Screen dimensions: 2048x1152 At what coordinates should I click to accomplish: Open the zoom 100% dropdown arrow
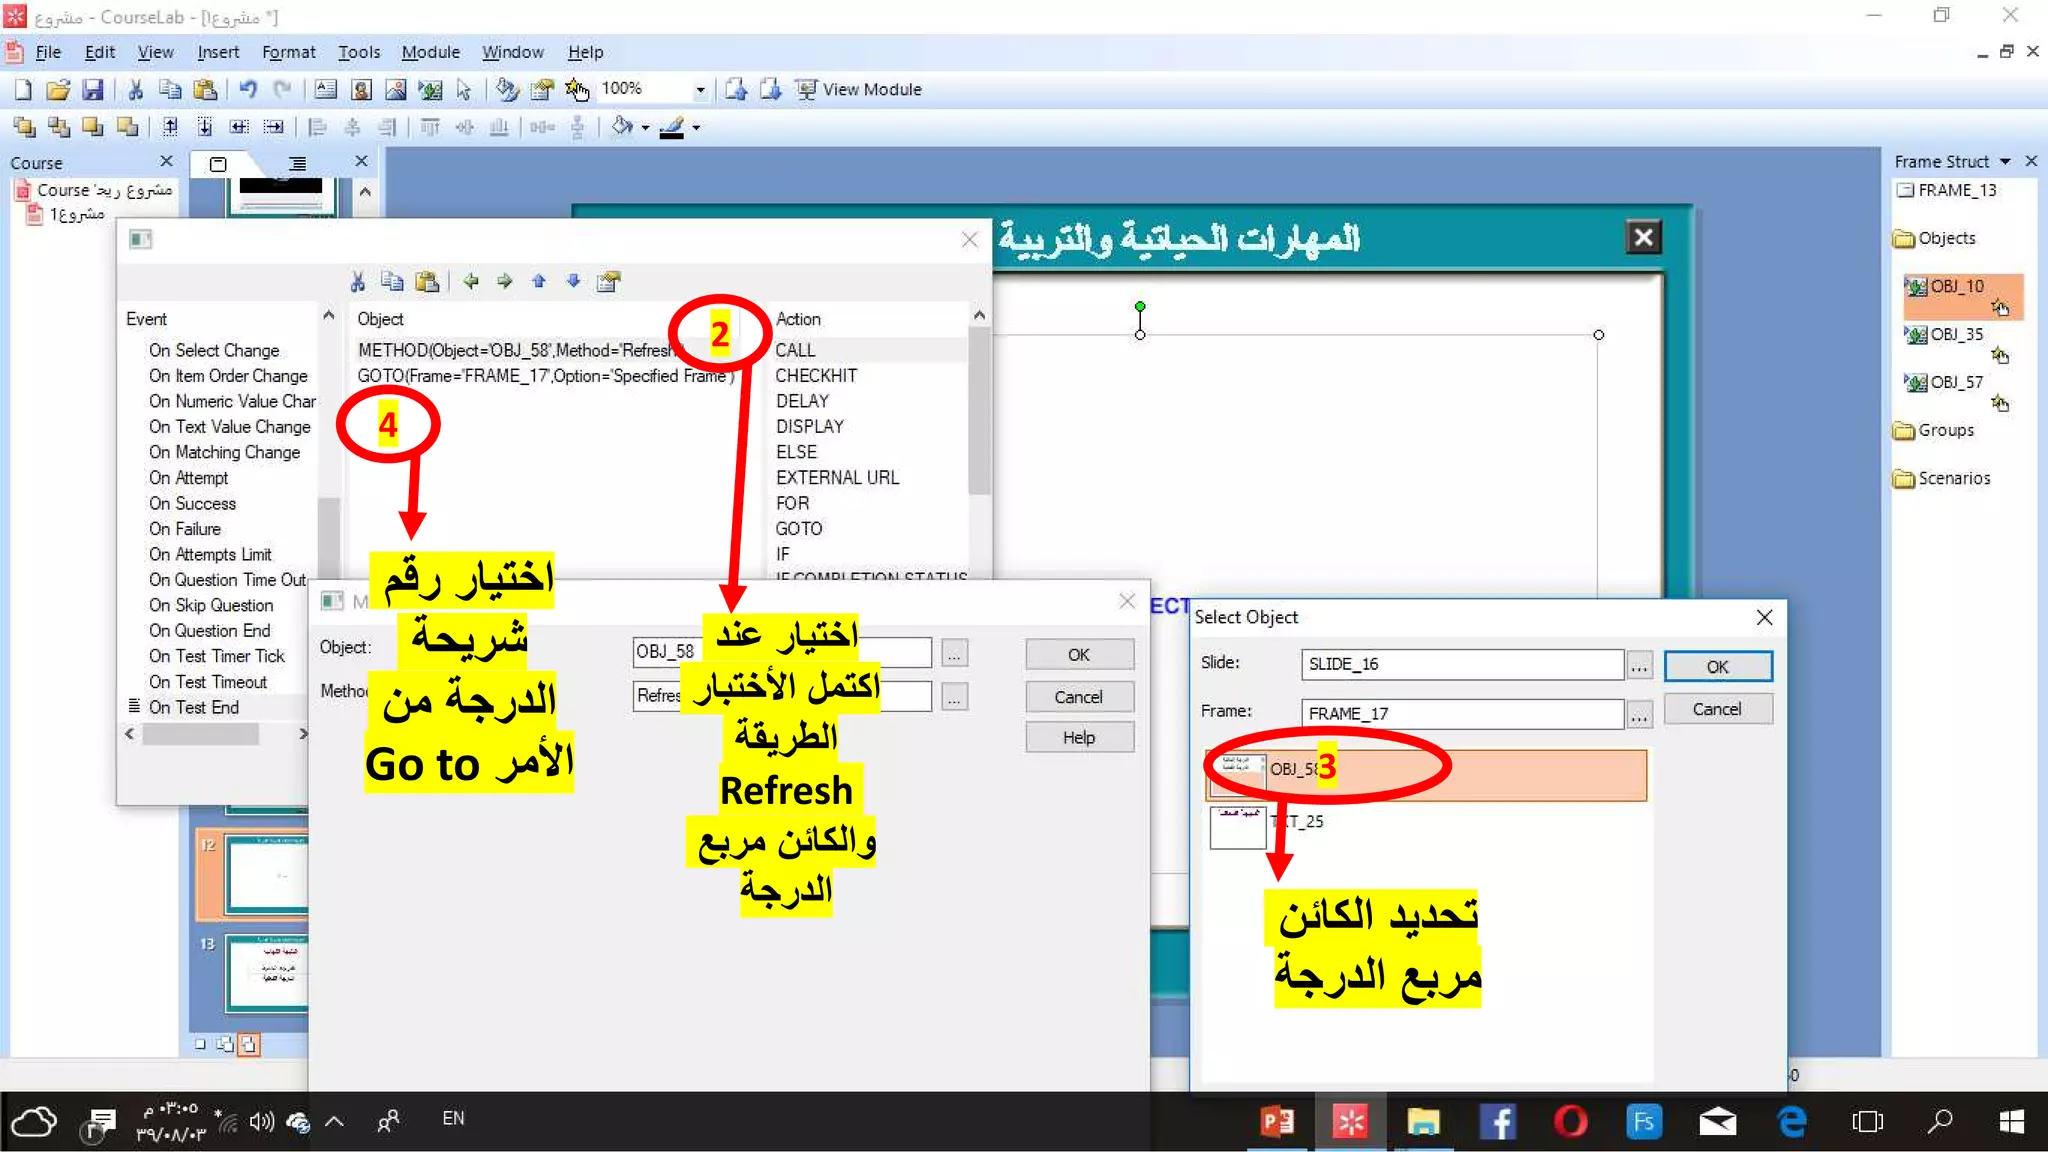pos(700,90)
